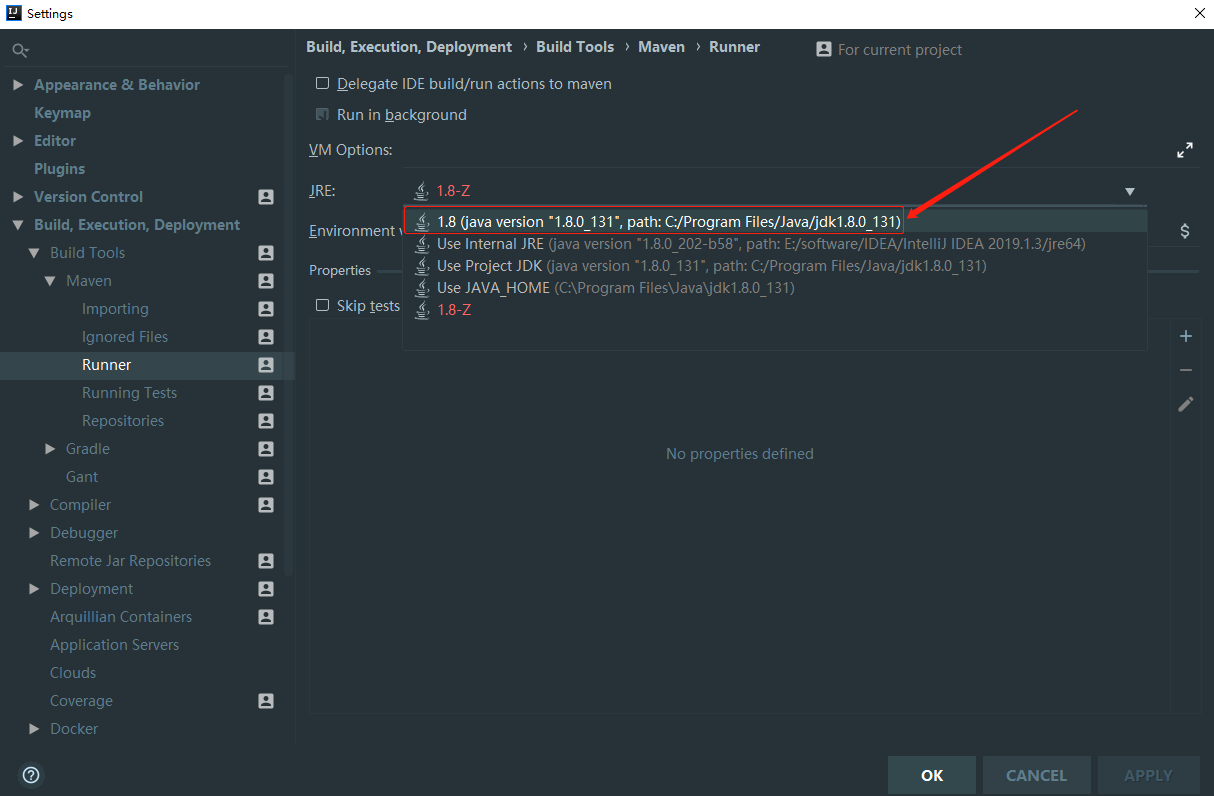1214x796 pixels.
Task: Expand the Gradle node
Action: tap(50, 449)
